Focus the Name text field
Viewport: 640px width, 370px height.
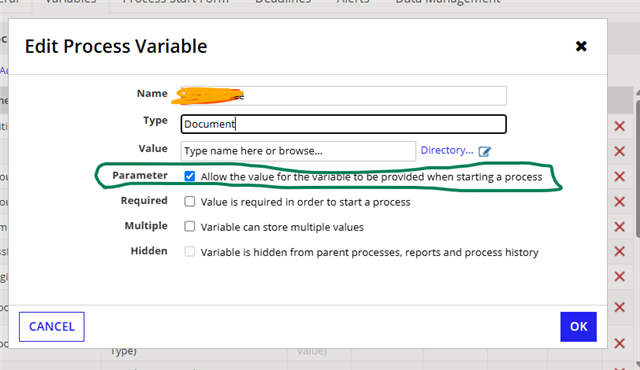pos(344,96)
